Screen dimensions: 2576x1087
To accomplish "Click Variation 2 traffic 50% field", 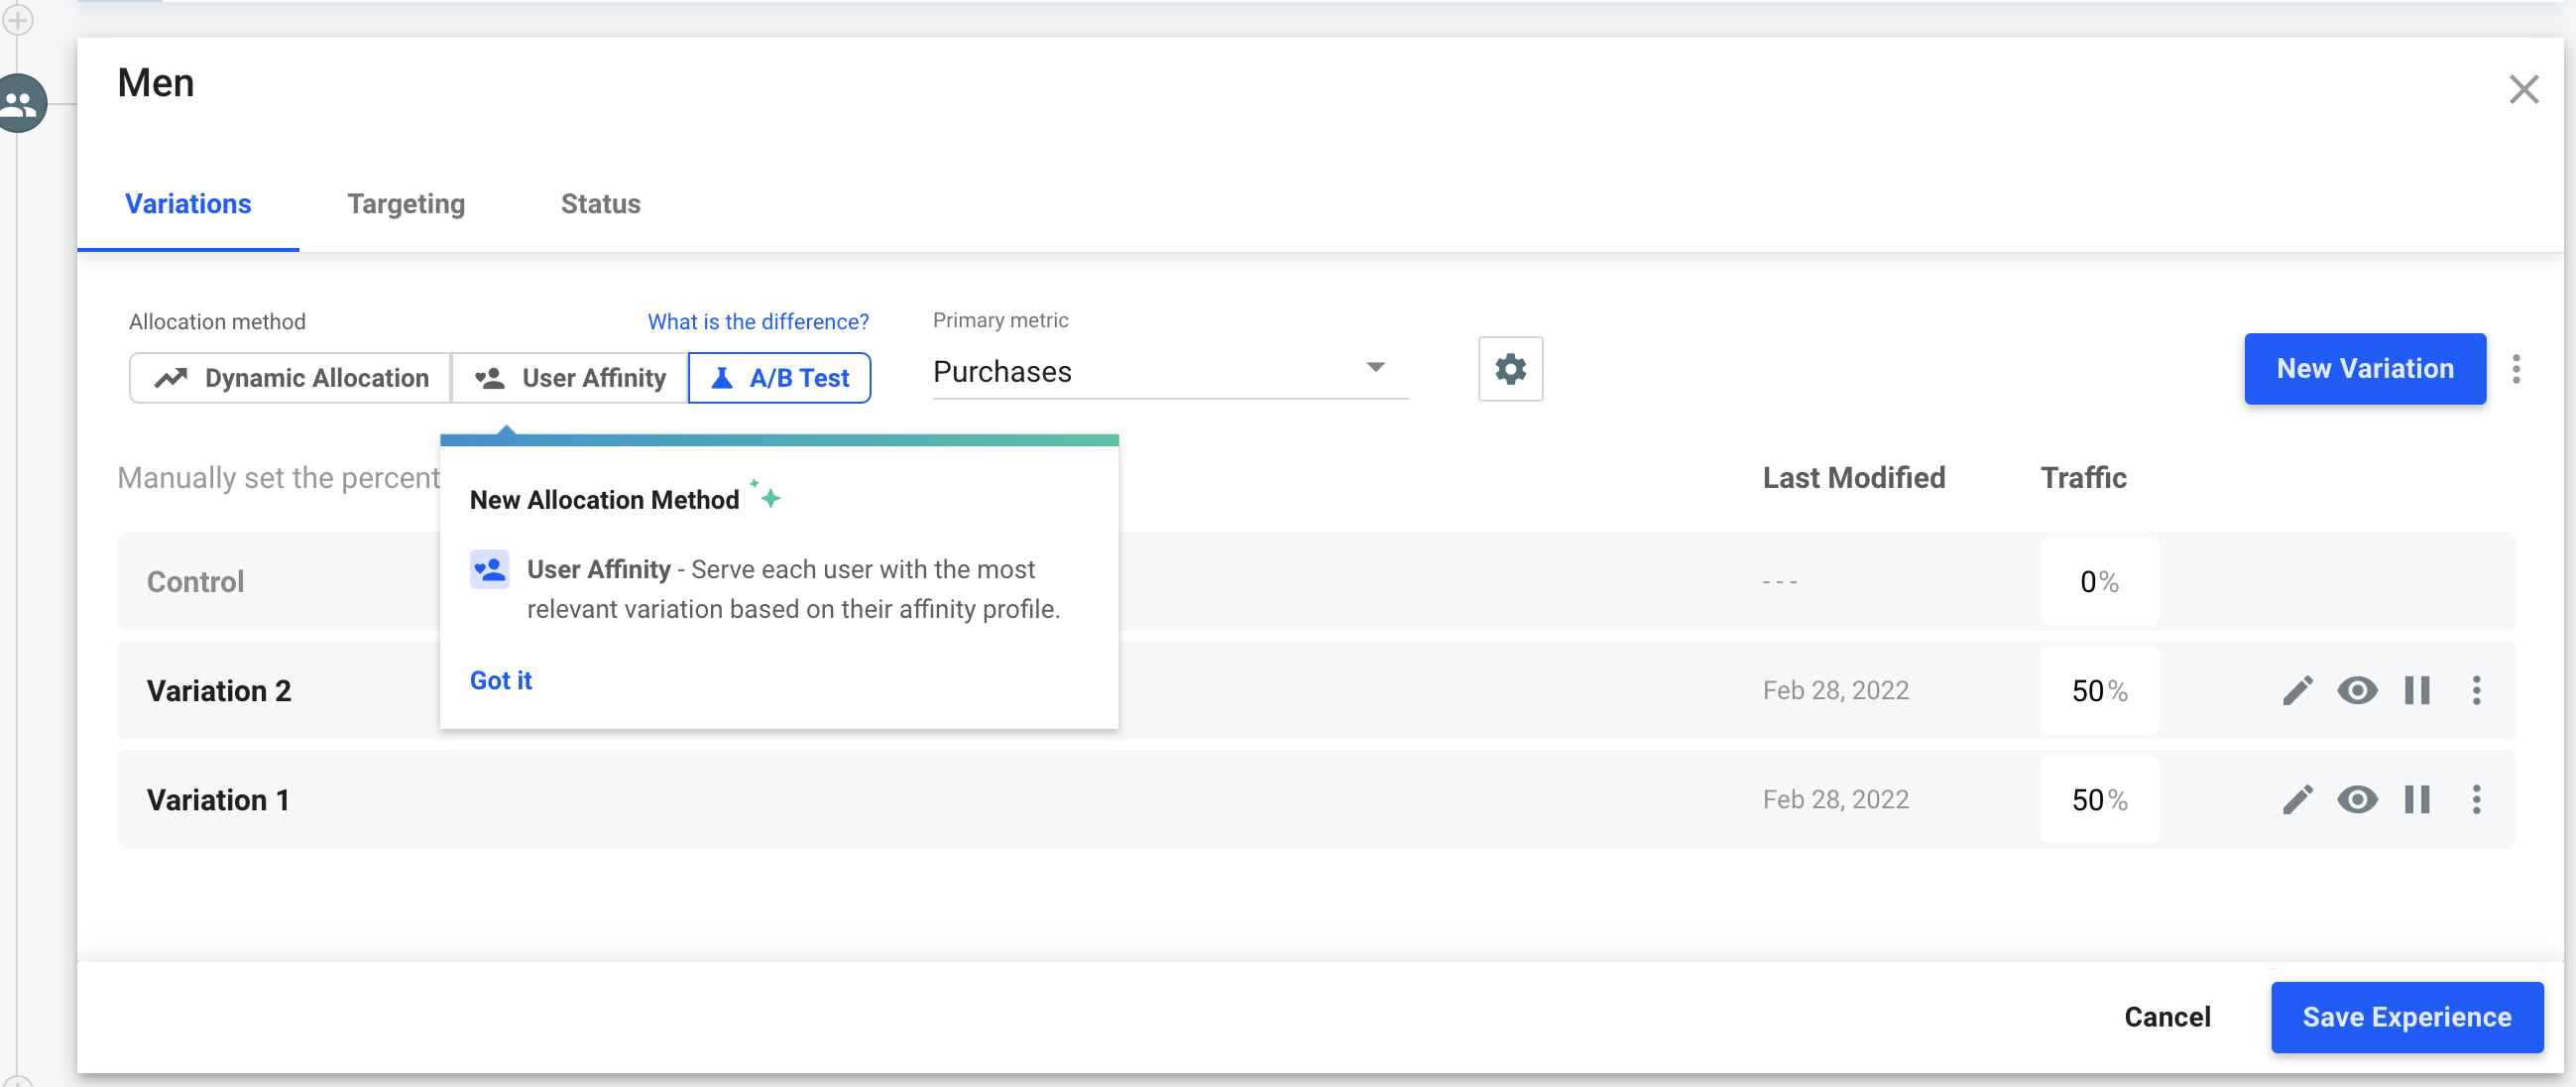I will point(2099,691).
